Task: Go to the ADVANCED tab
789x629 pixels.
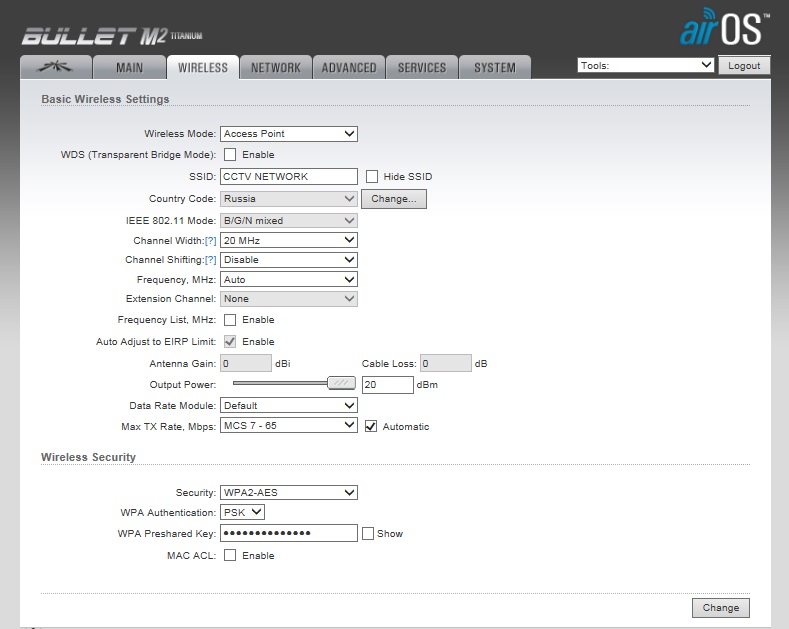Action: [349, 67]
